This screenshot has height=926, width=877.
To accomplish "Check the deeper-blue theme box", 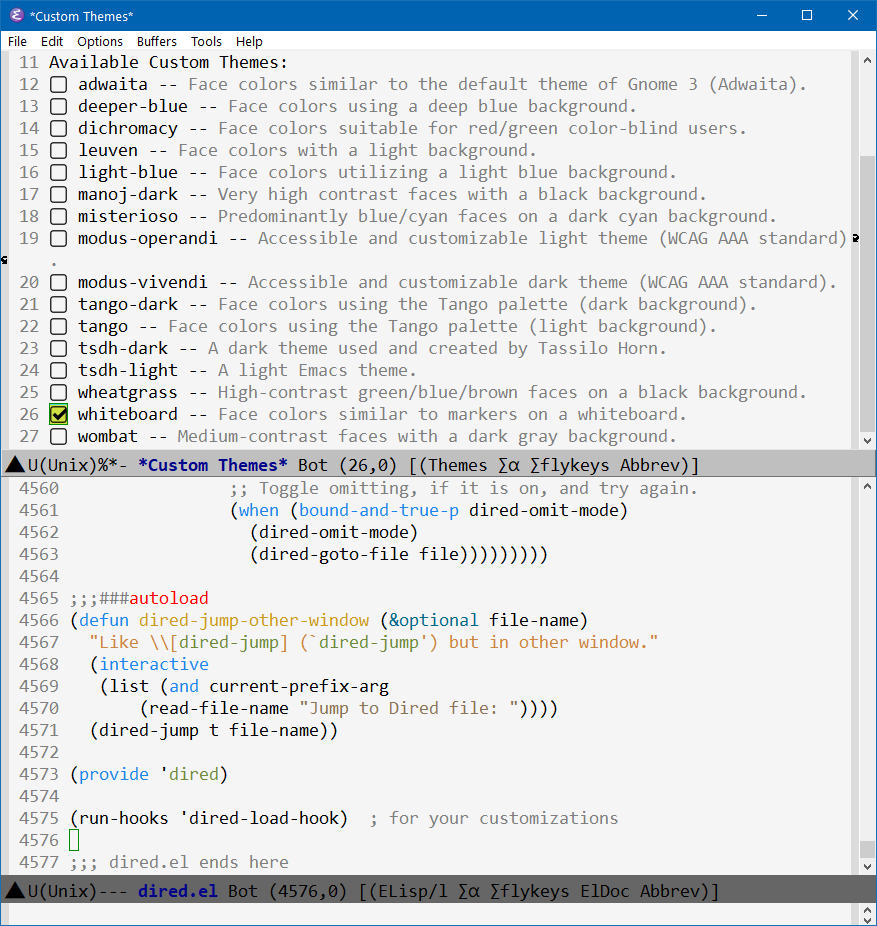I will pos(58,106).
